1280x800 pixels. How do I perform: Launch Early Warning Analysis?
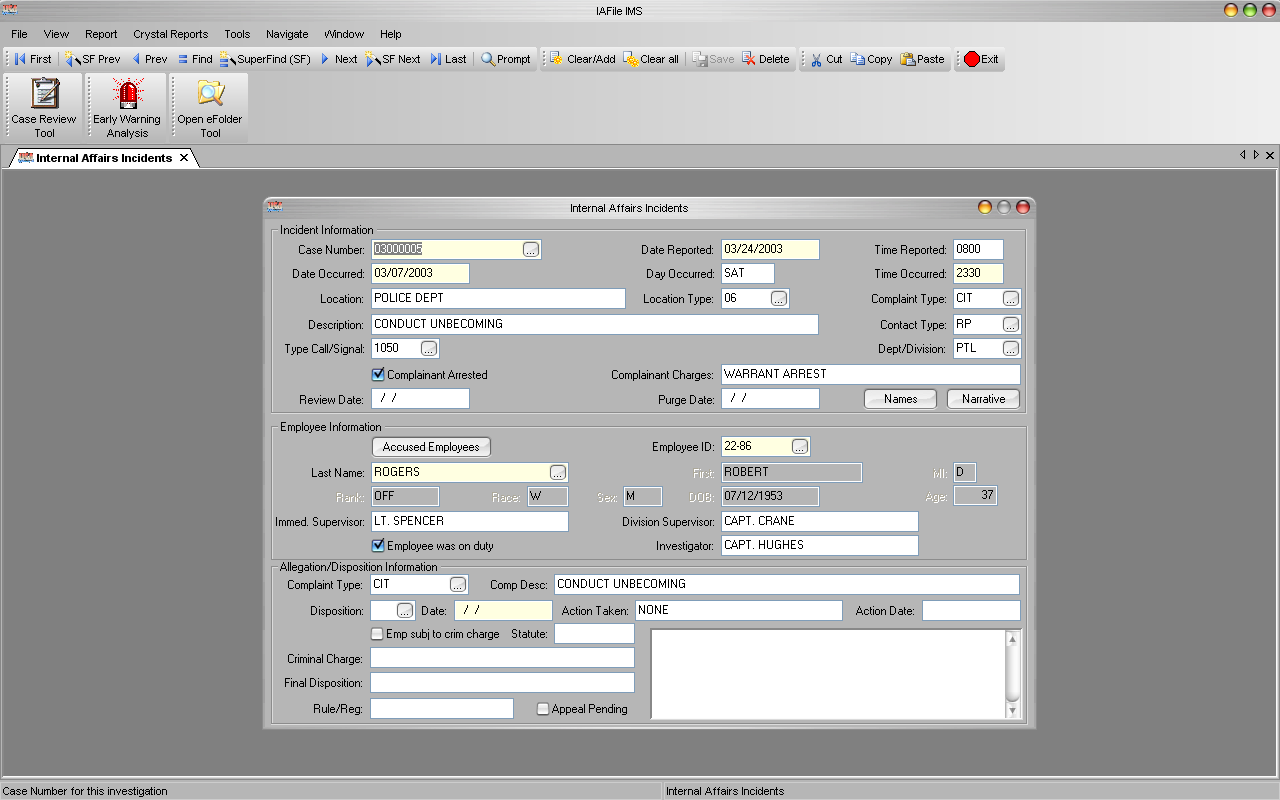coord(127,107)
